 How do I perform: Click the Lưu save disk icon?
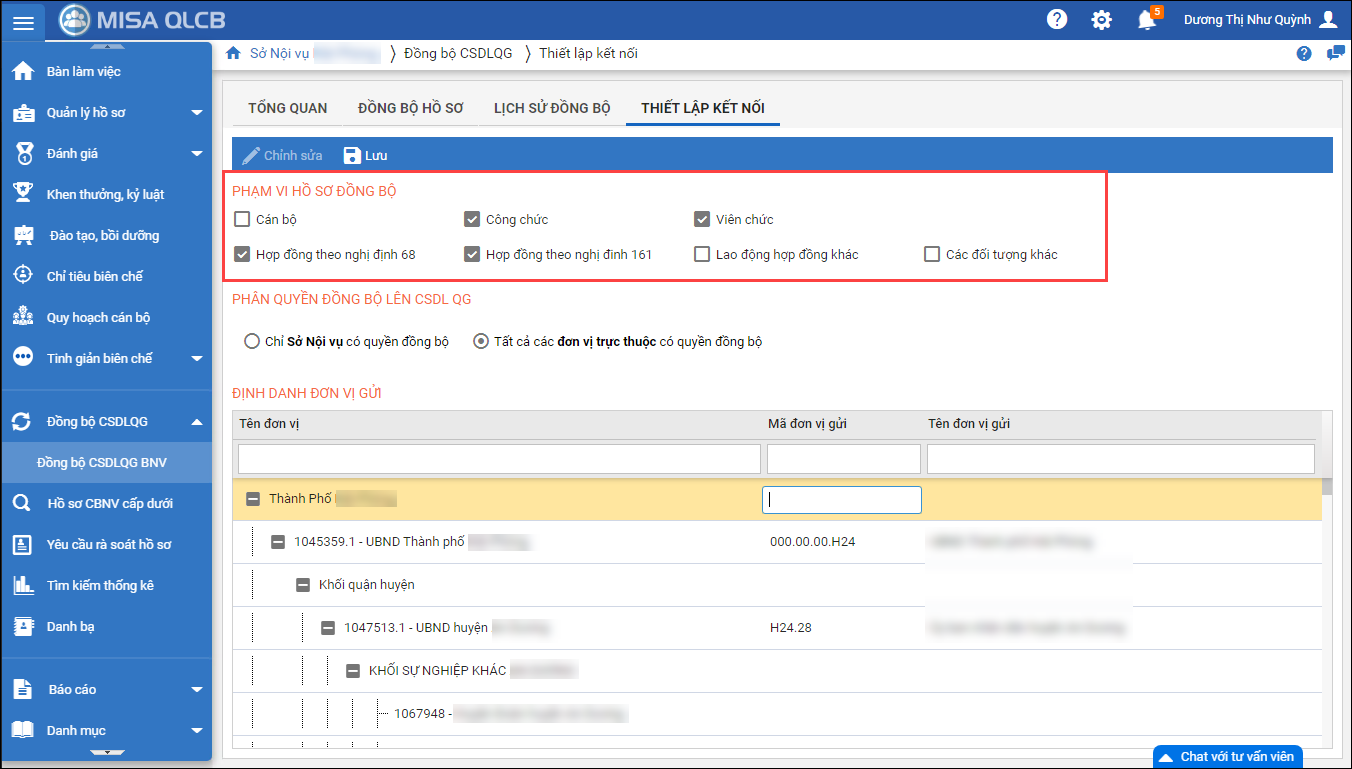352,155
